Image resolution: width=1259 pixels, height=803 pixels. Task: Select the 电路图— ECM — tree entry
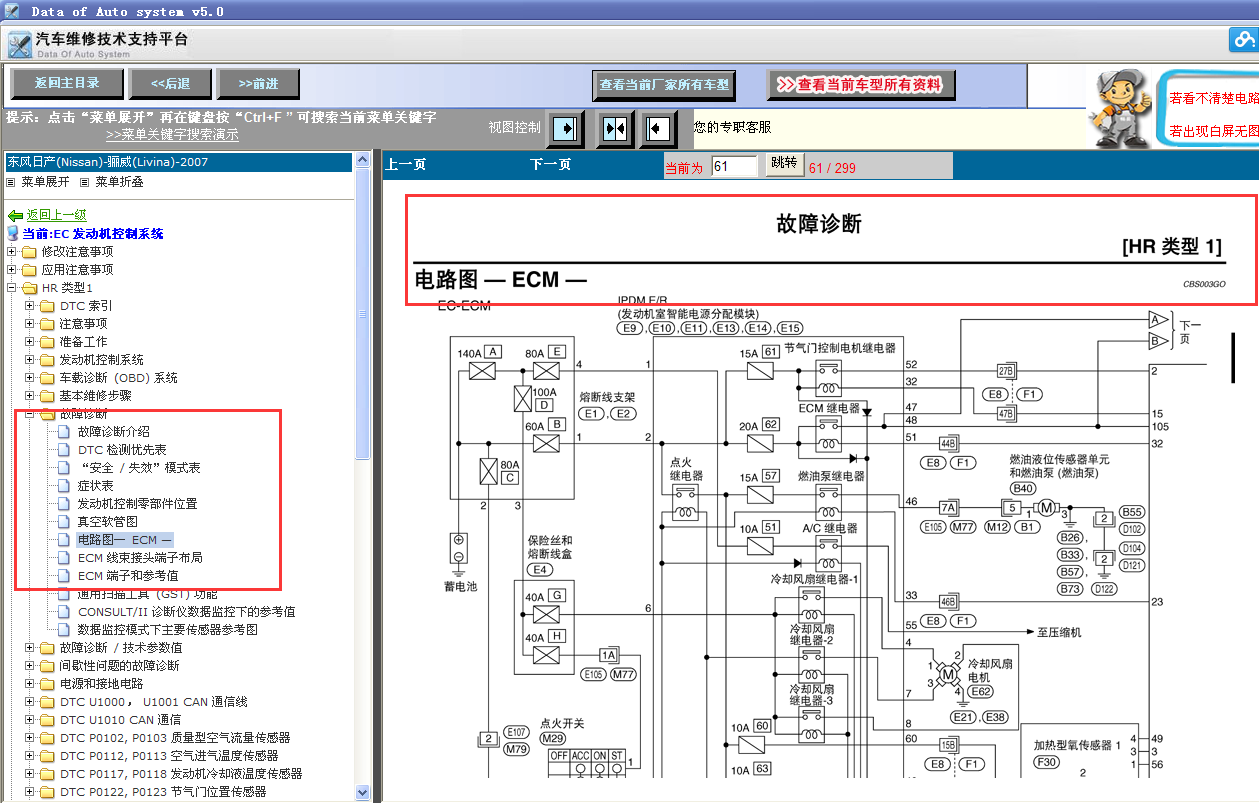point(125,540)
